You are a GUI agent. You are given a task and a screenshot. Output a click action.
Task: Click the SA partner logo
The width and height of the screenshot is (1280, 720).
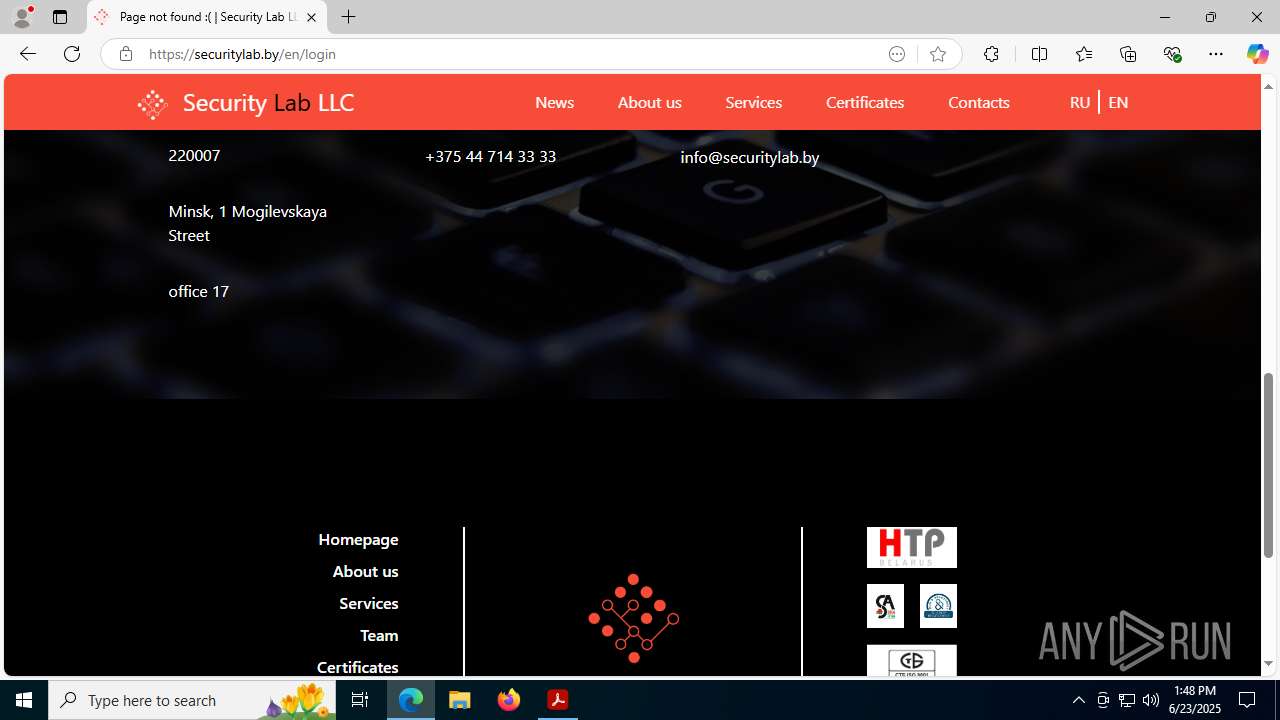point(885,606)
